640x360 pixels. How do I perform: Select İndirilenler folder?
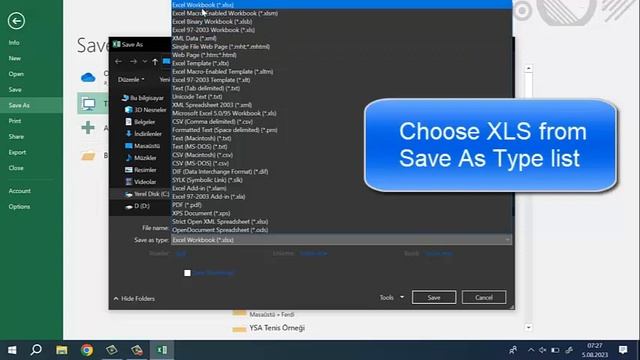coord(143,133)
